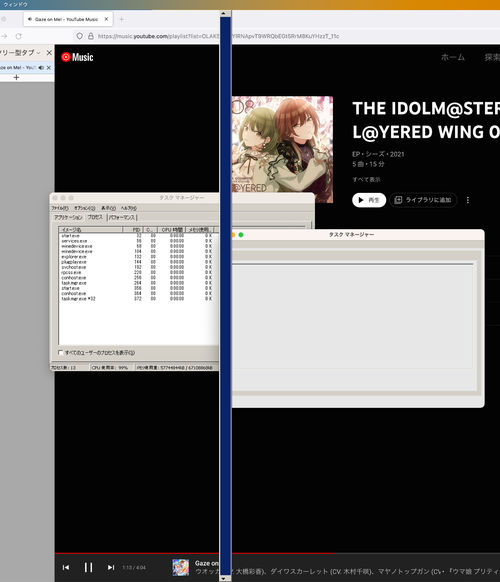The height and width of the screenshot is (582, 500).
Task: Select the taskmgr.exe process with PID 264
Action: pyautogui.click(x=137, y=283)
